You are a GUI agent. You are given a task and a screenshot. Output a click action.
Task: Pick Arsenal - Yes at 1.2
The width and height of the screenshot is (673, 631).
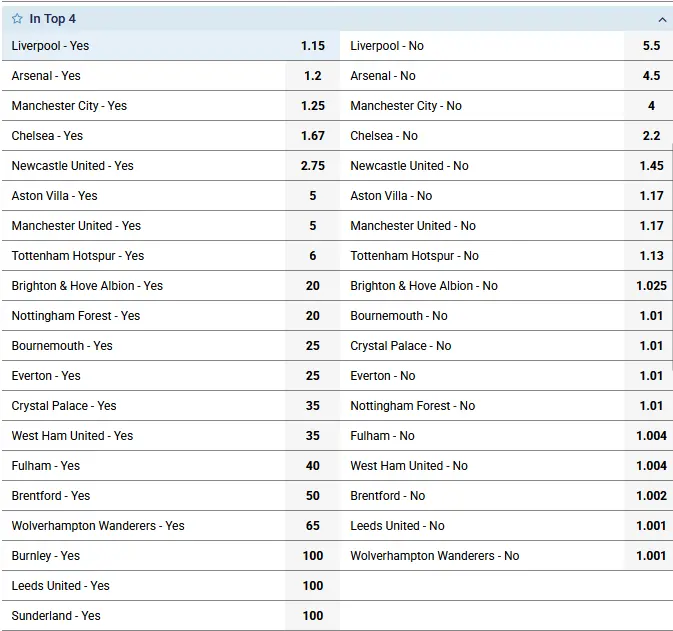[169, 76]
